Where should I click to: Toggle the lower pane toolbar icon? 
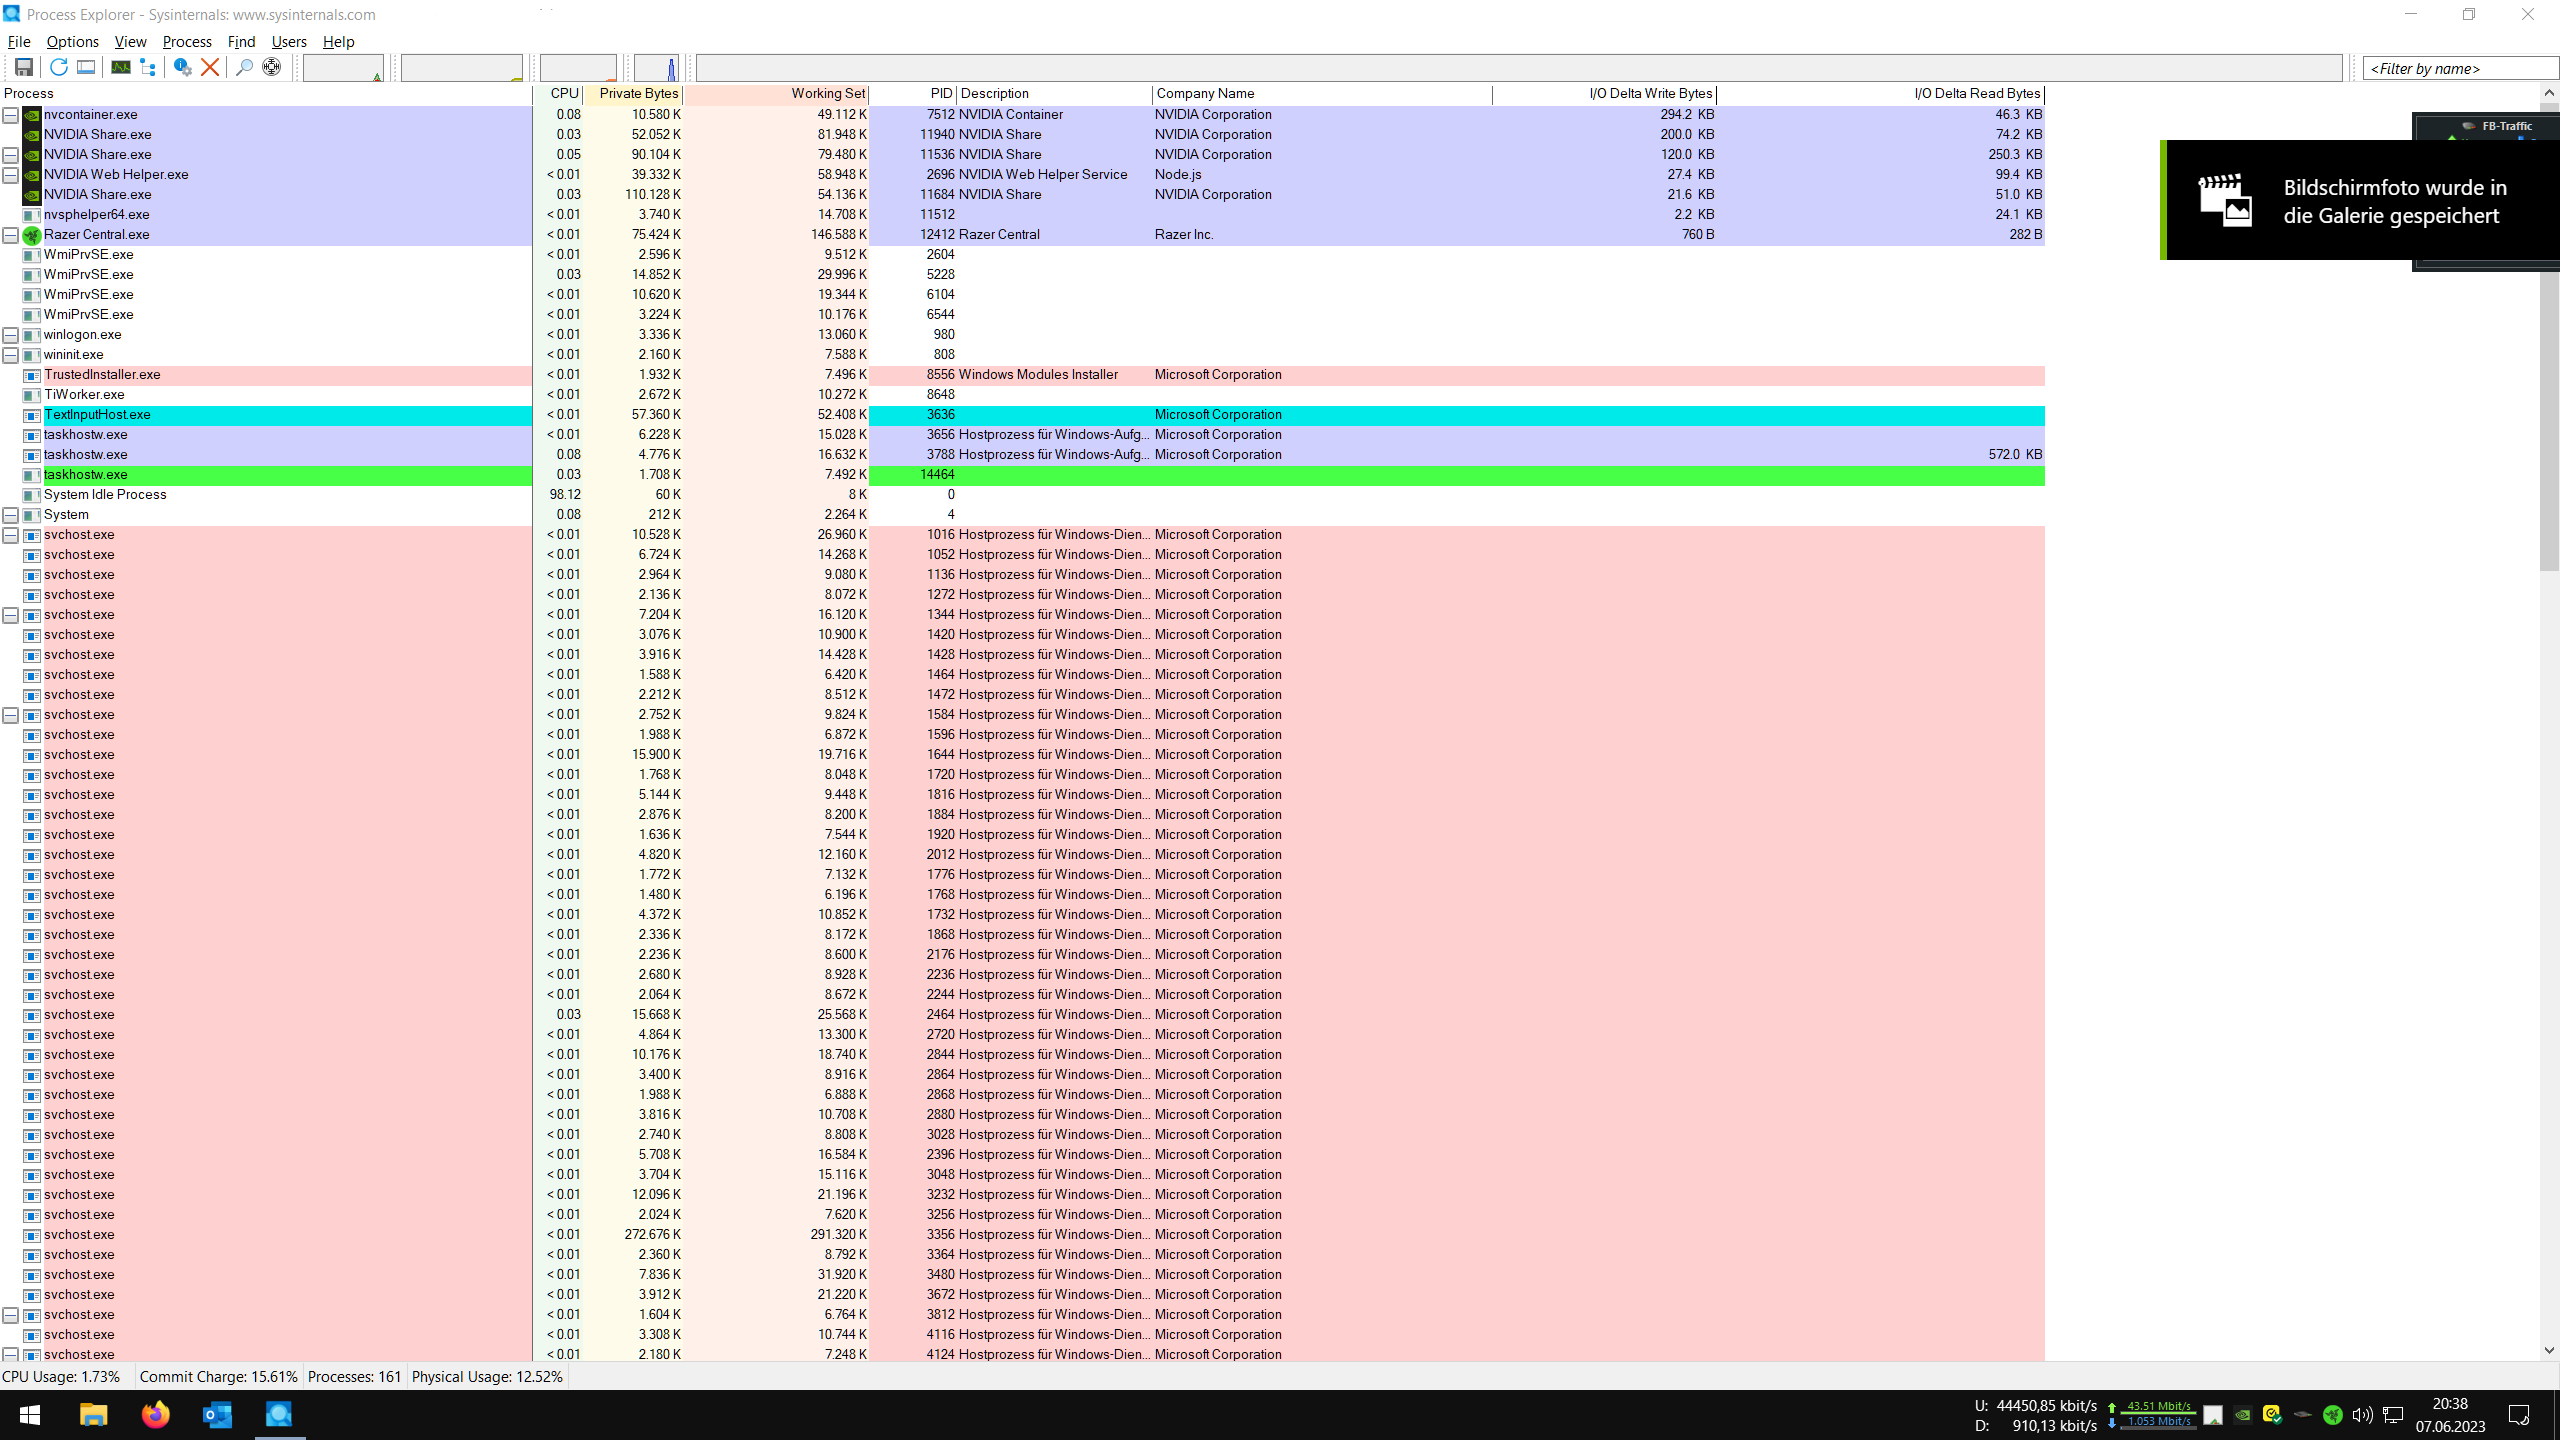(86, 67)
